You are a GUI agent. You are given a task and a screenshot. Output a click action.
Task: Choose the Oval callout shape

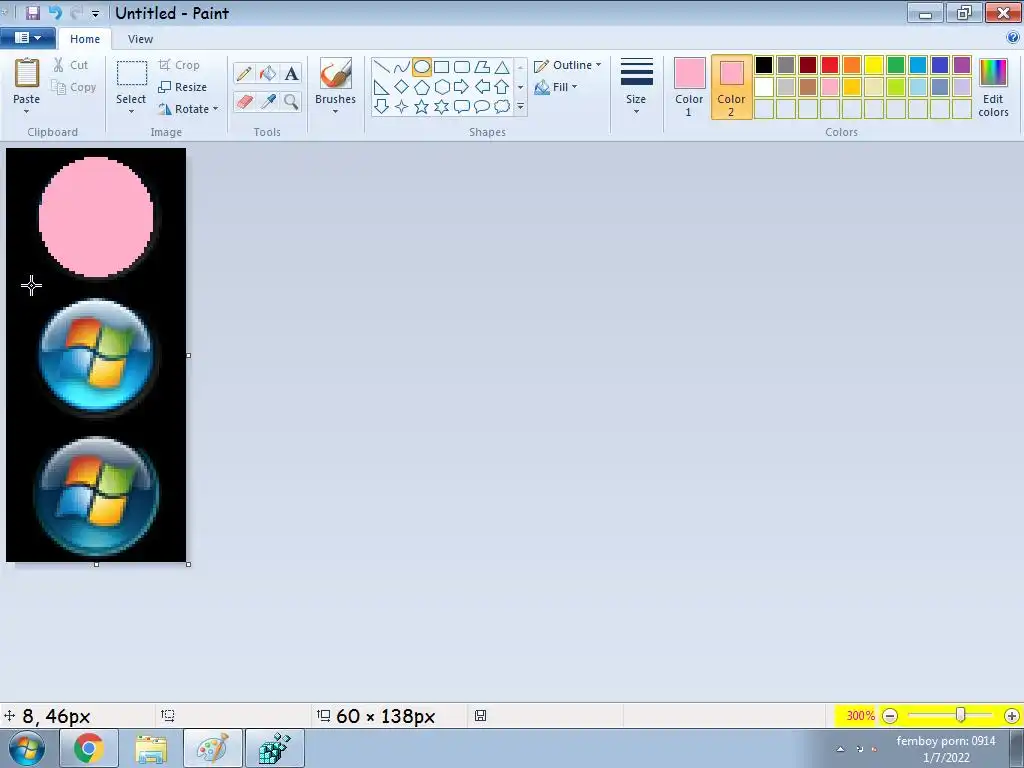coord(482,106)
